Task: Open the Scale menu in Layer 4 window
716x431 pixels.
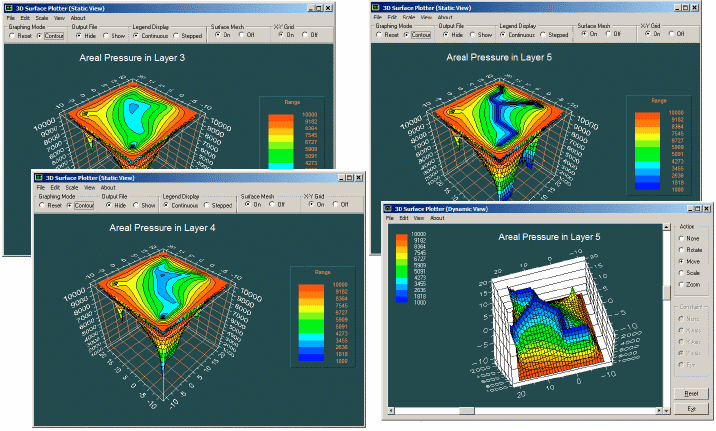Action: click(73, 187)
